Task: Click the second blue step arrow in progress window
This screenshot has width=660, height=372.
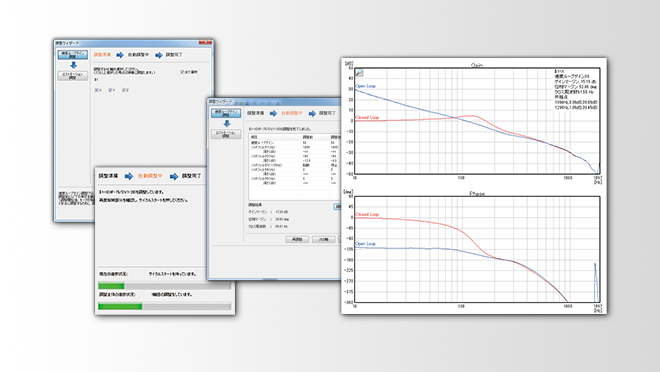Action: point(173,176)
